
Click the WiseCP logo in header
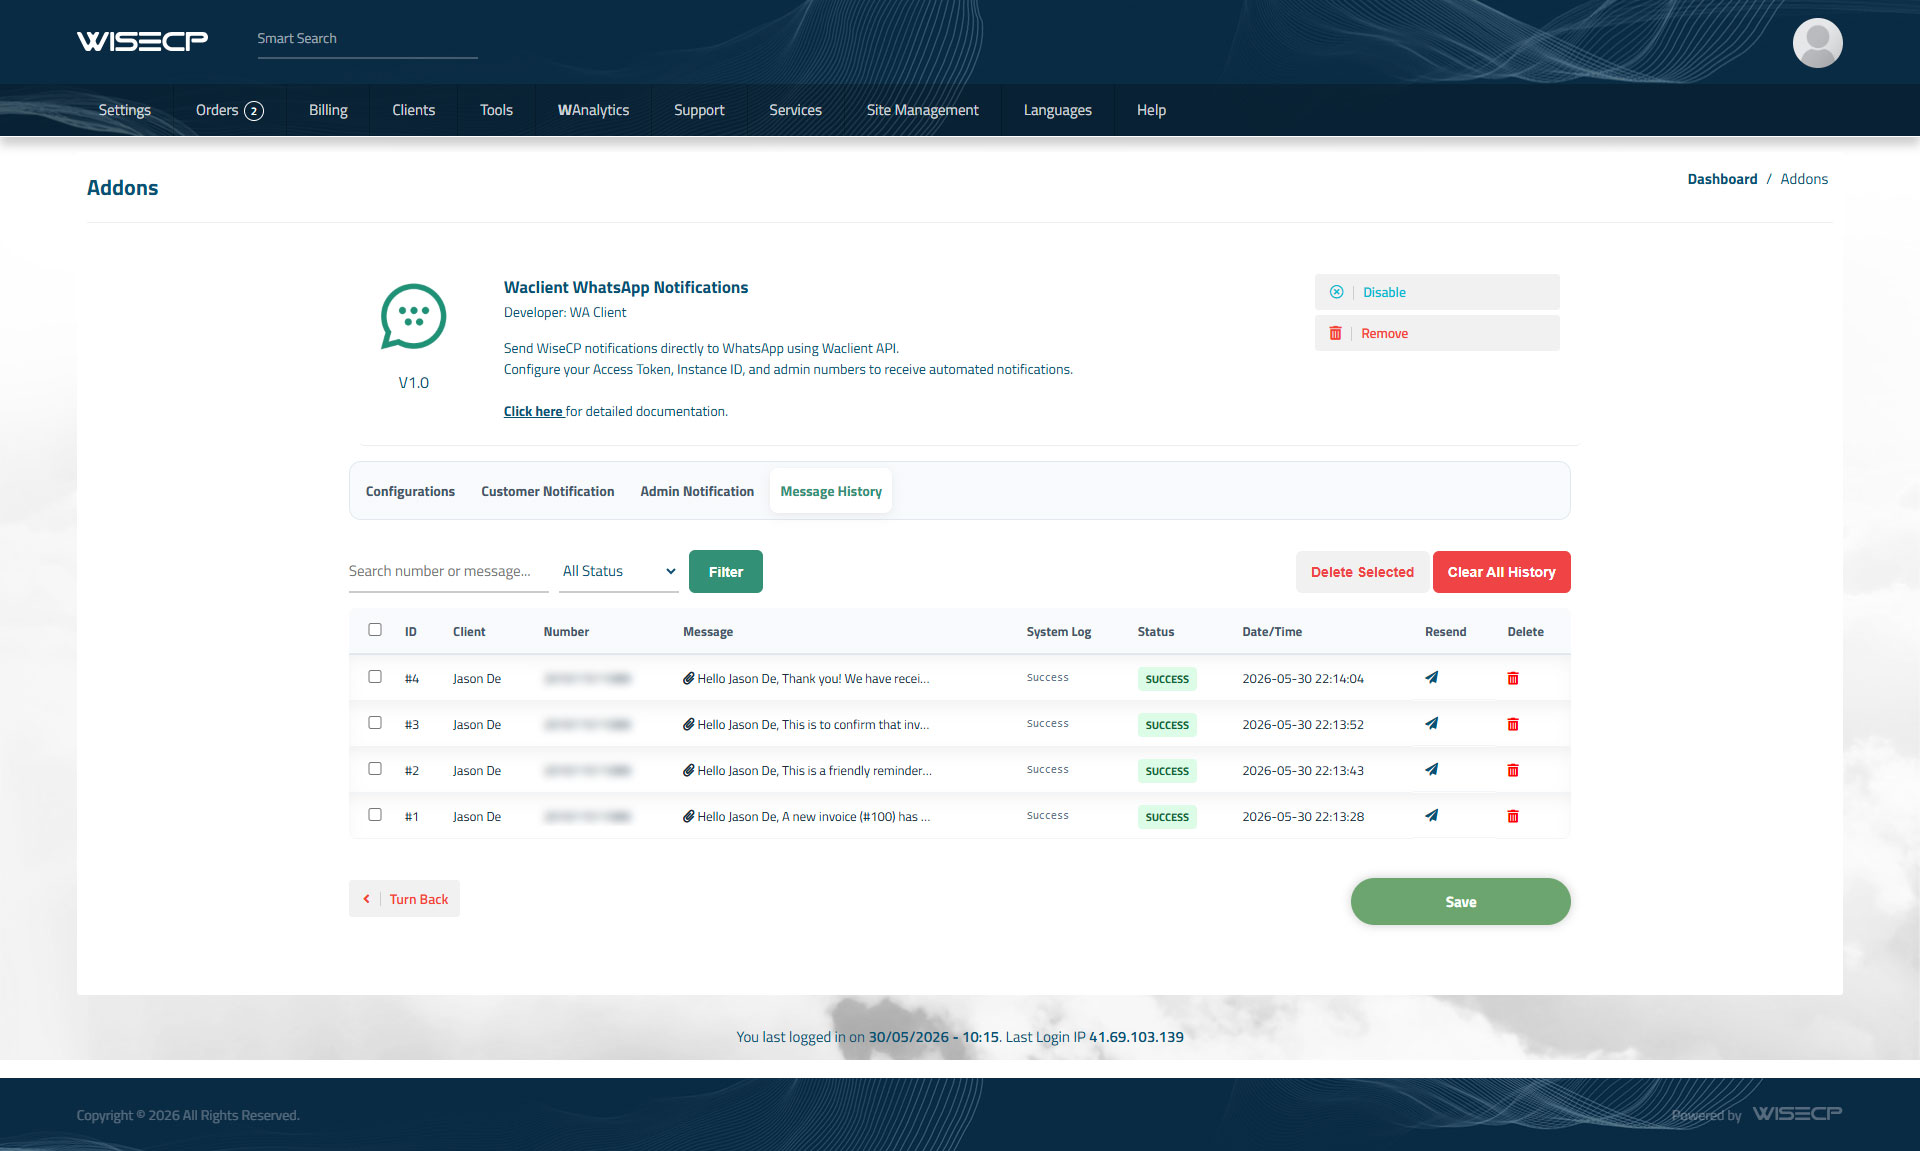pyautogui.click(x=142, y=41)
